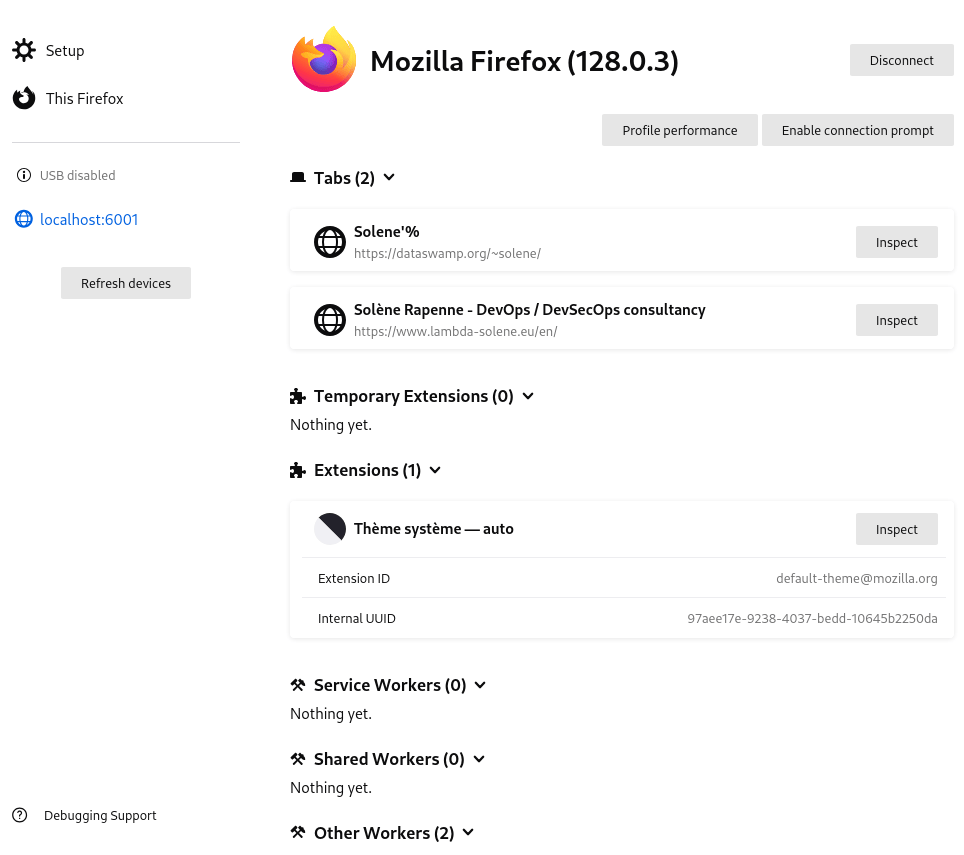Screen dimensions: 964x855
Task: Click the globe icon of Solène Rapenne tab
Action: pyautogui.click(x=330, y=320)
